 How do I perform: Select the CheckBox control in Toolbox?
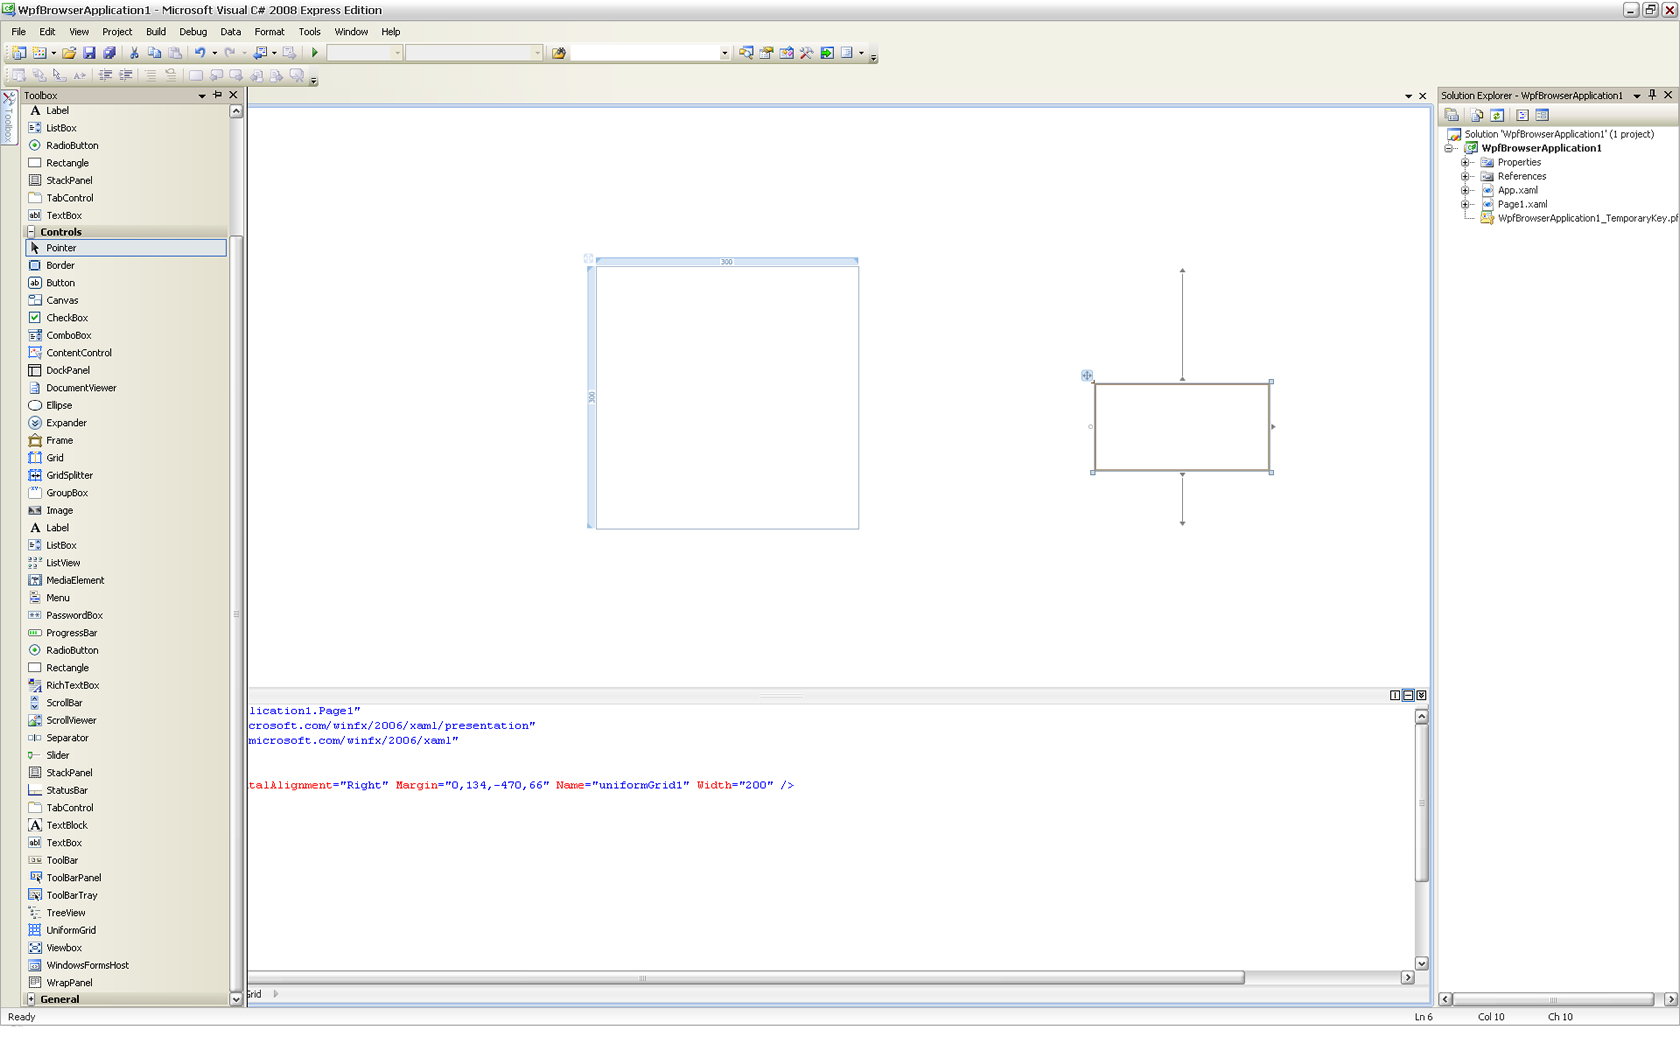pos(67,318)
